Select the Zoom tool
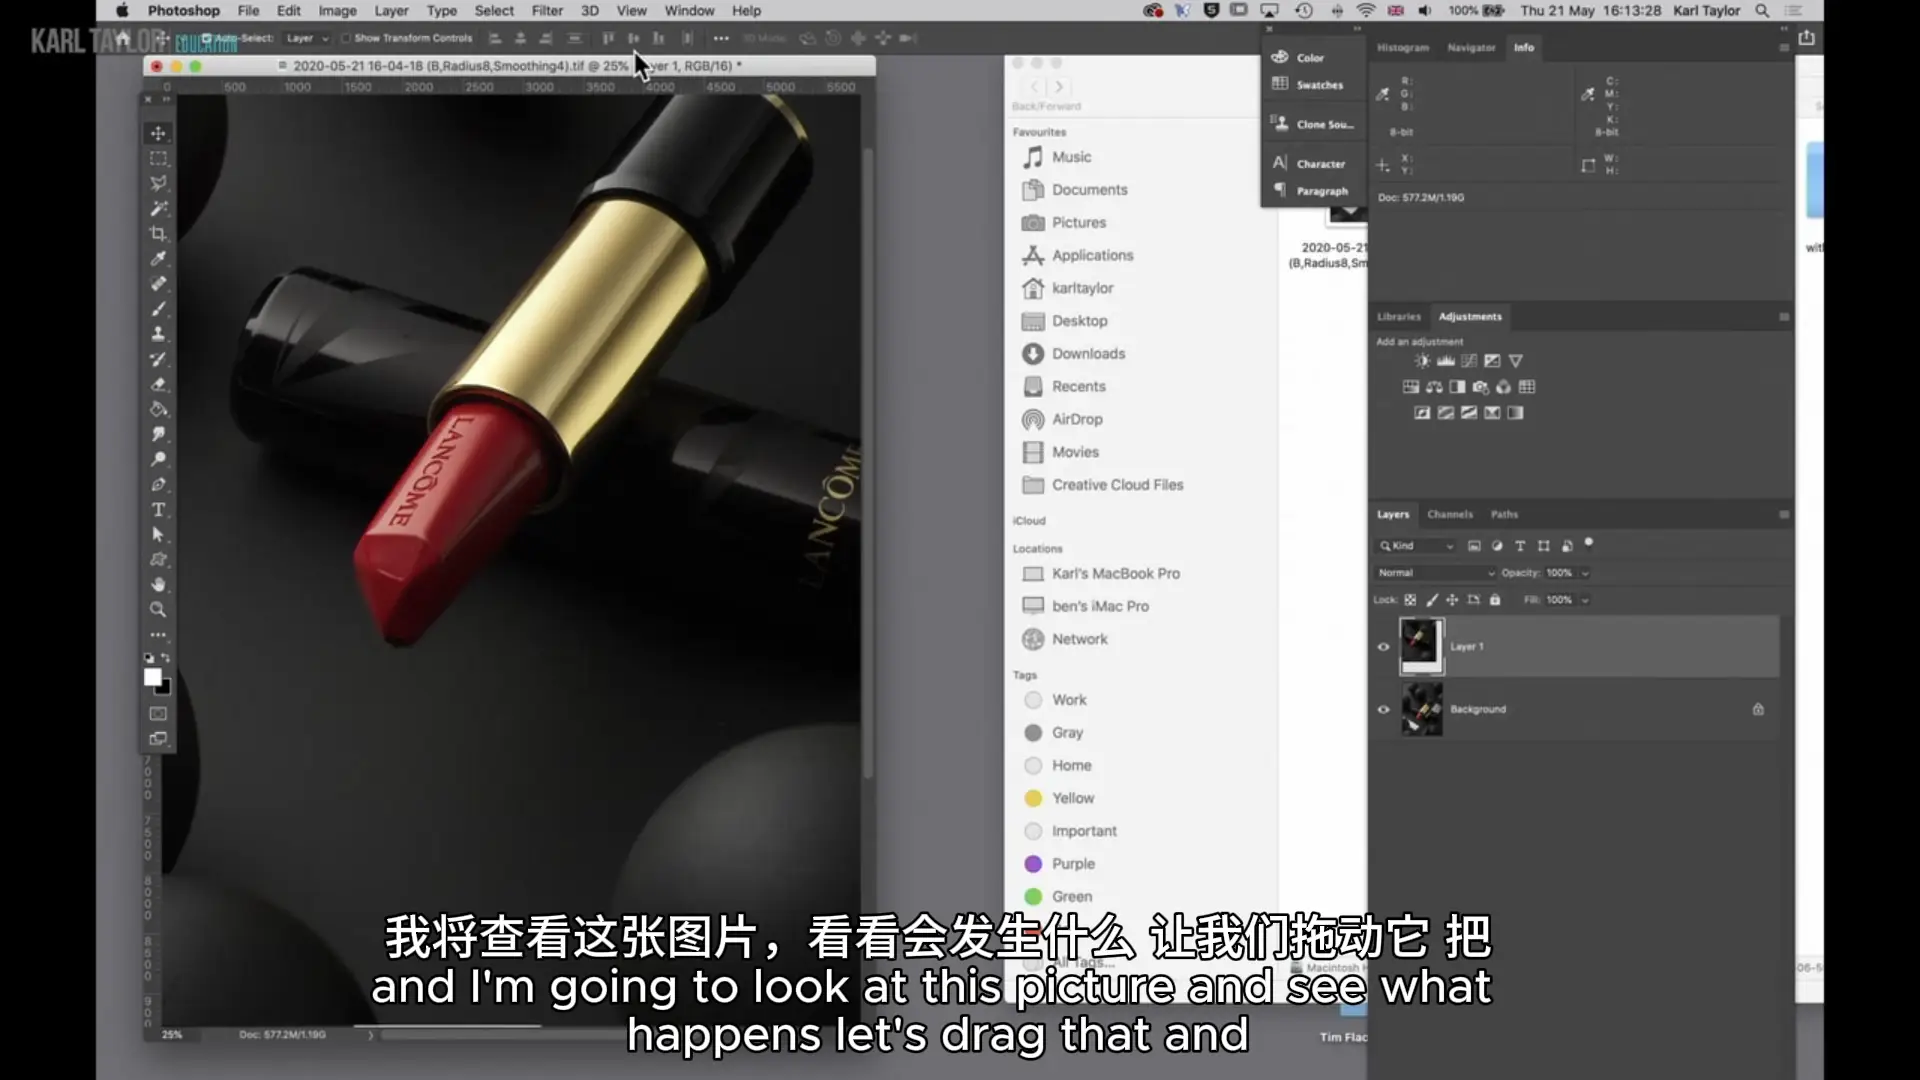Image resolution: width=1920 pixels, height=1080 pixels. click(x=158, y=609)
